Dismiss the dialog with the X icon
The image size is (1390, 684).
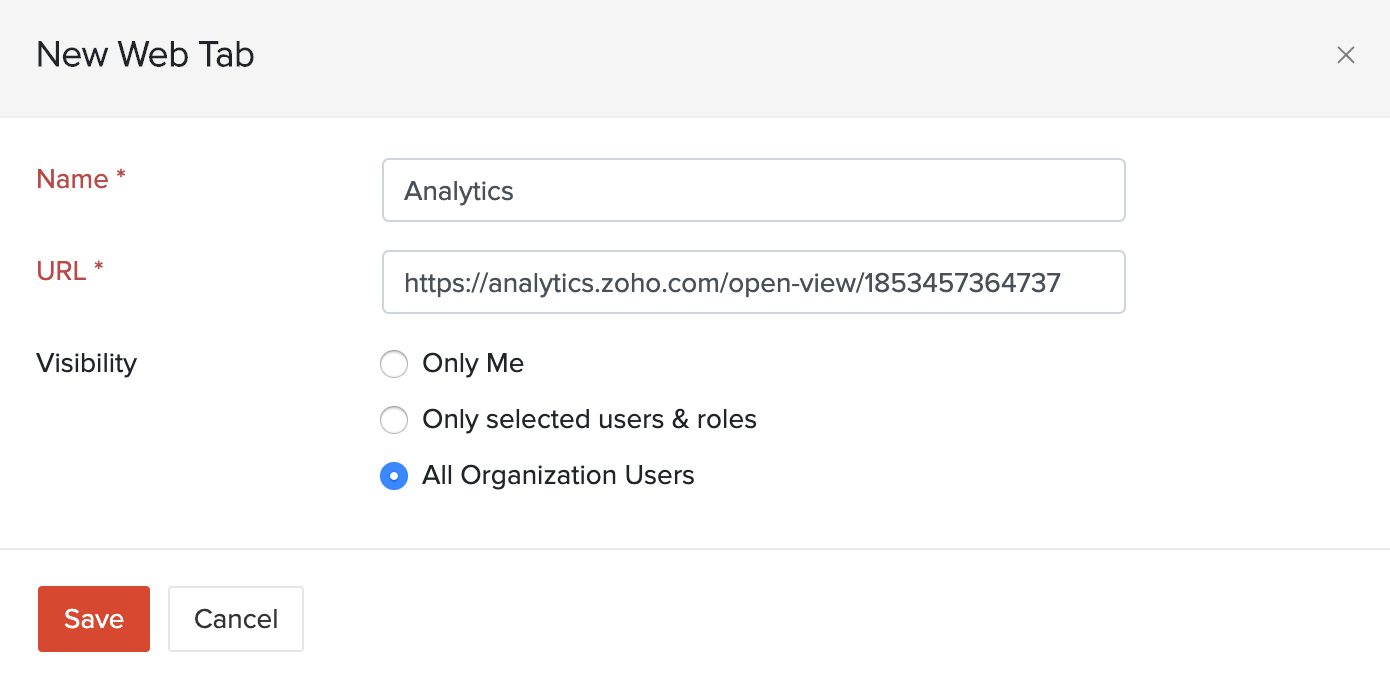(1346, 55)
